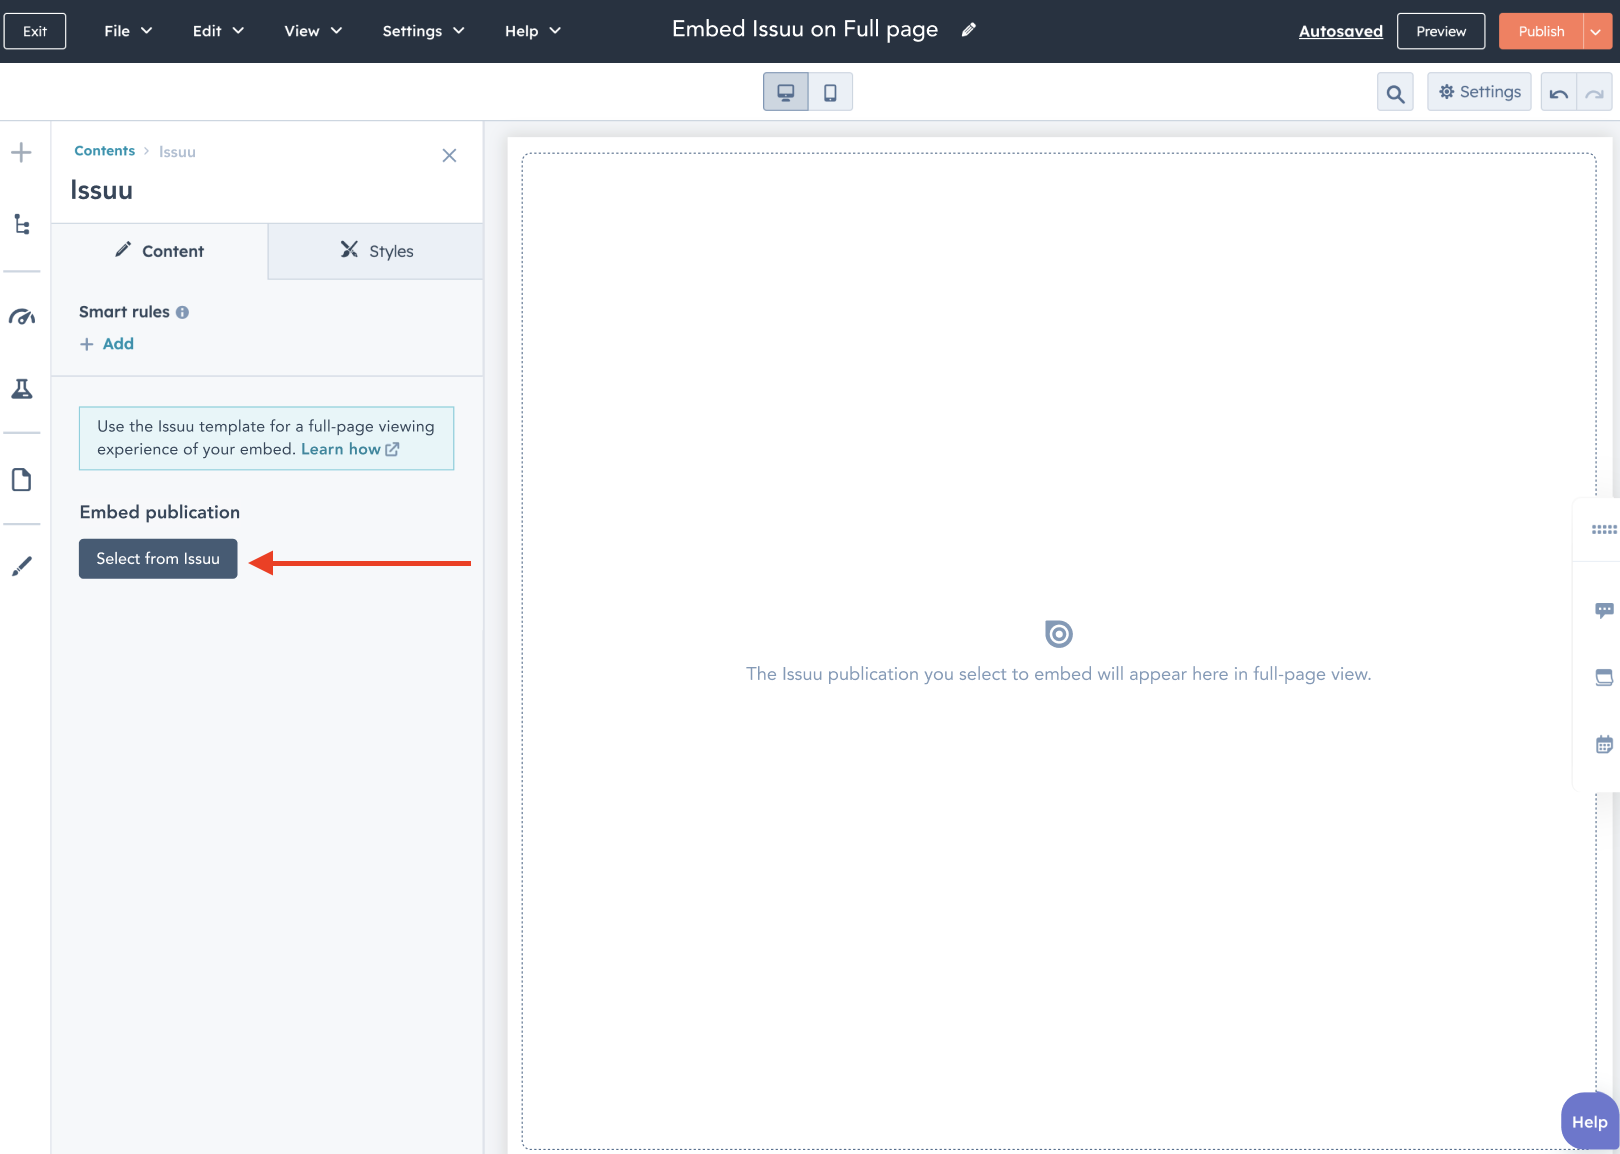The height and width of the screenshot is (1154, 1620).
Task: Open the contents tree view icon
Action: [21, 224]
